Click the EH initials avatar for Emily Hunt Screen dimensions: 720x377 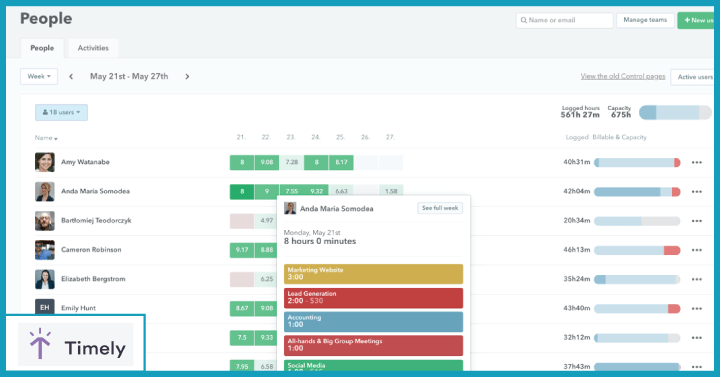click(45, 307)
